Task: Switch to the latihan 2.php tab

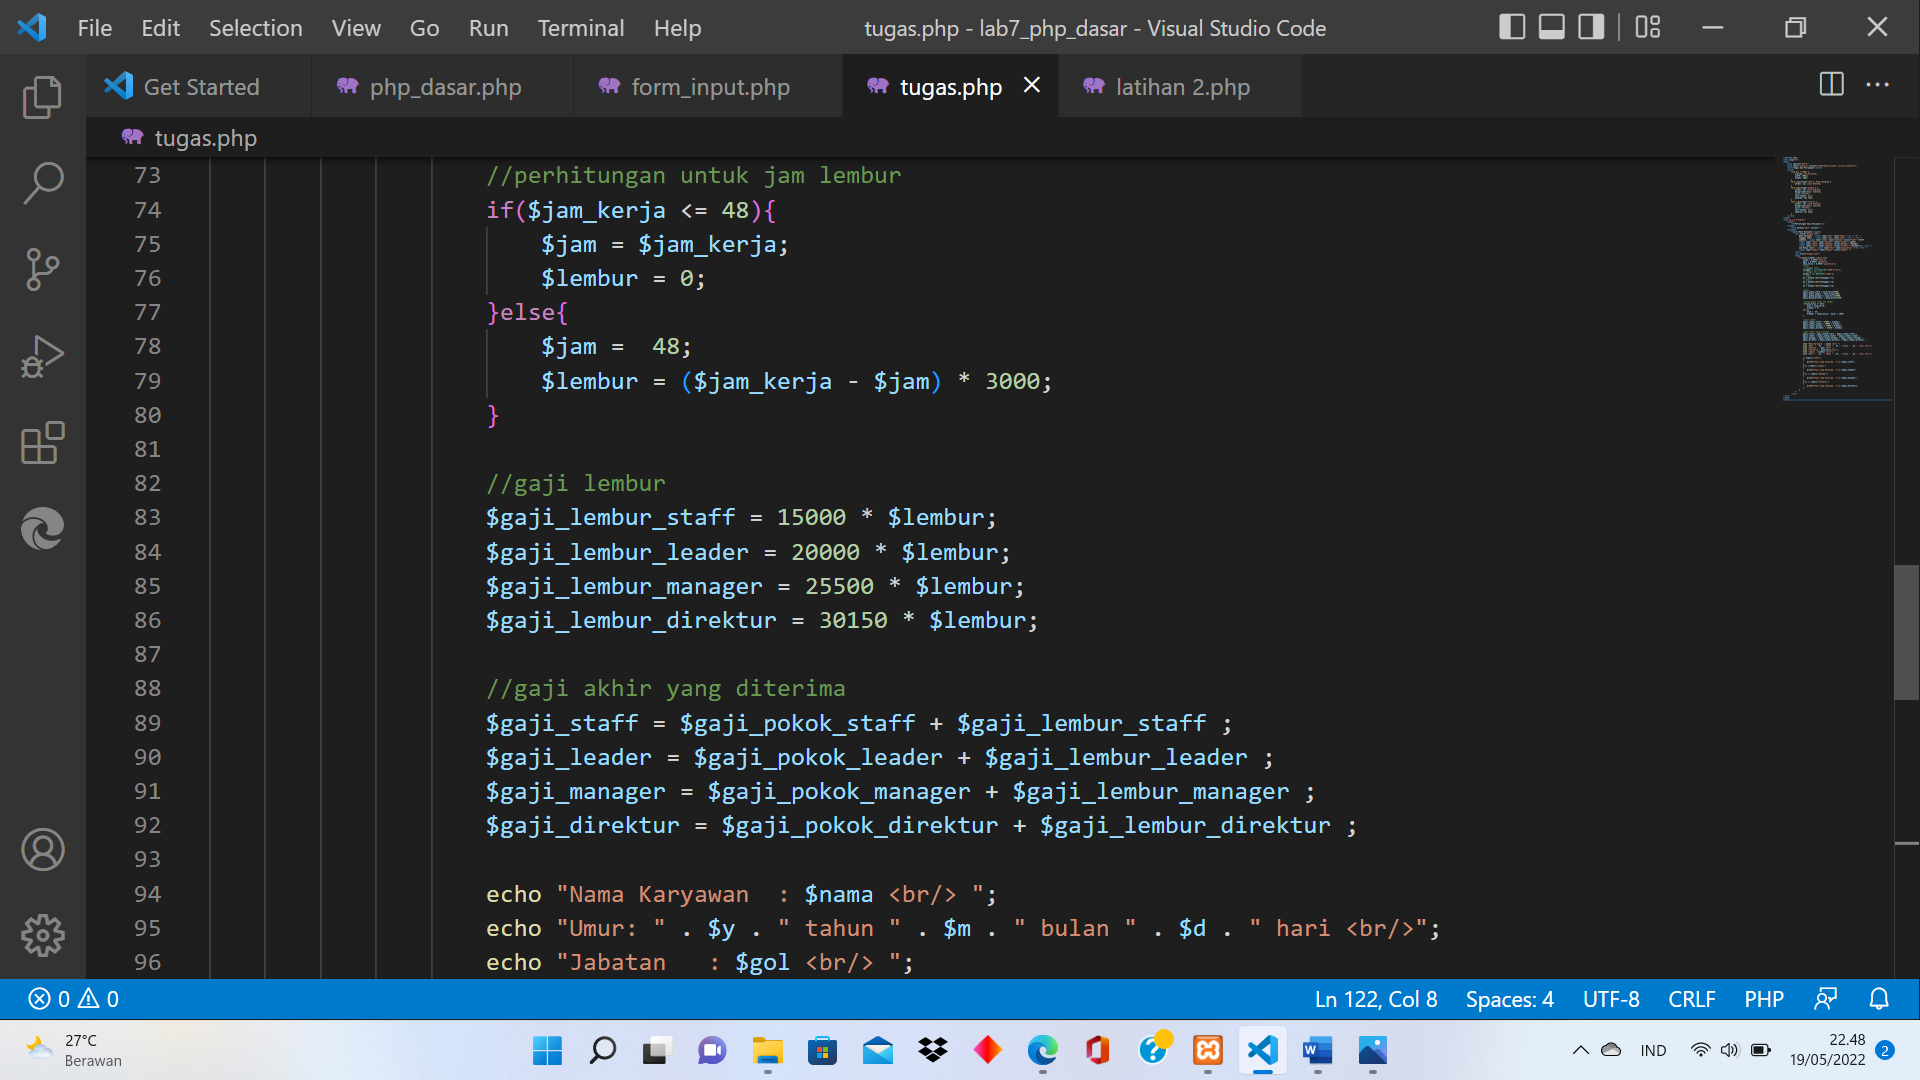Action: [x=1182, y=87]
